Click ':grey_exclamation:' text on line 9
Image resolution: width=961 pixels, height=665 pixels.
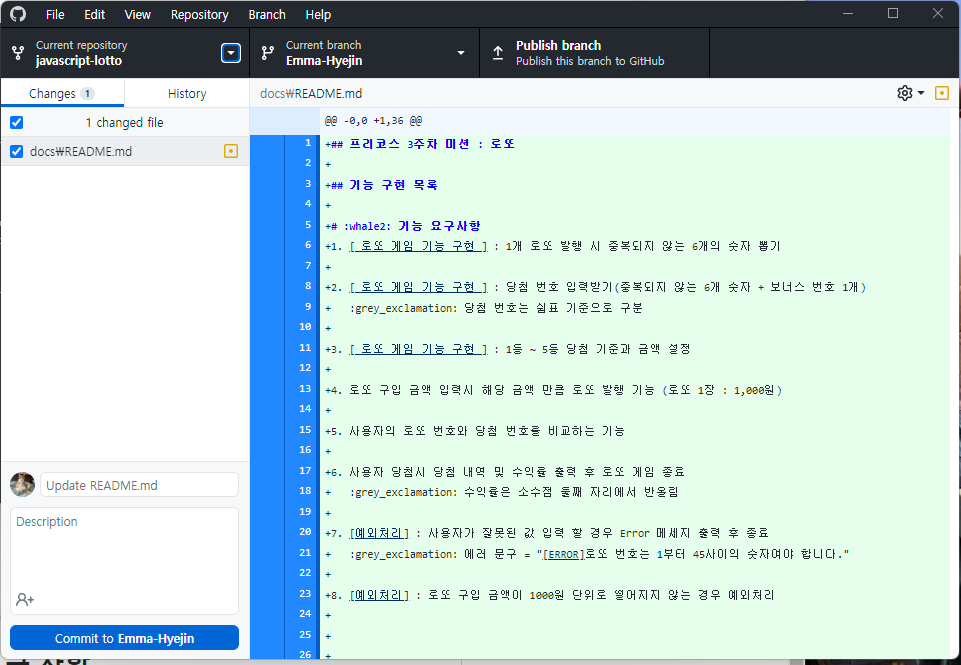point(403,308)
